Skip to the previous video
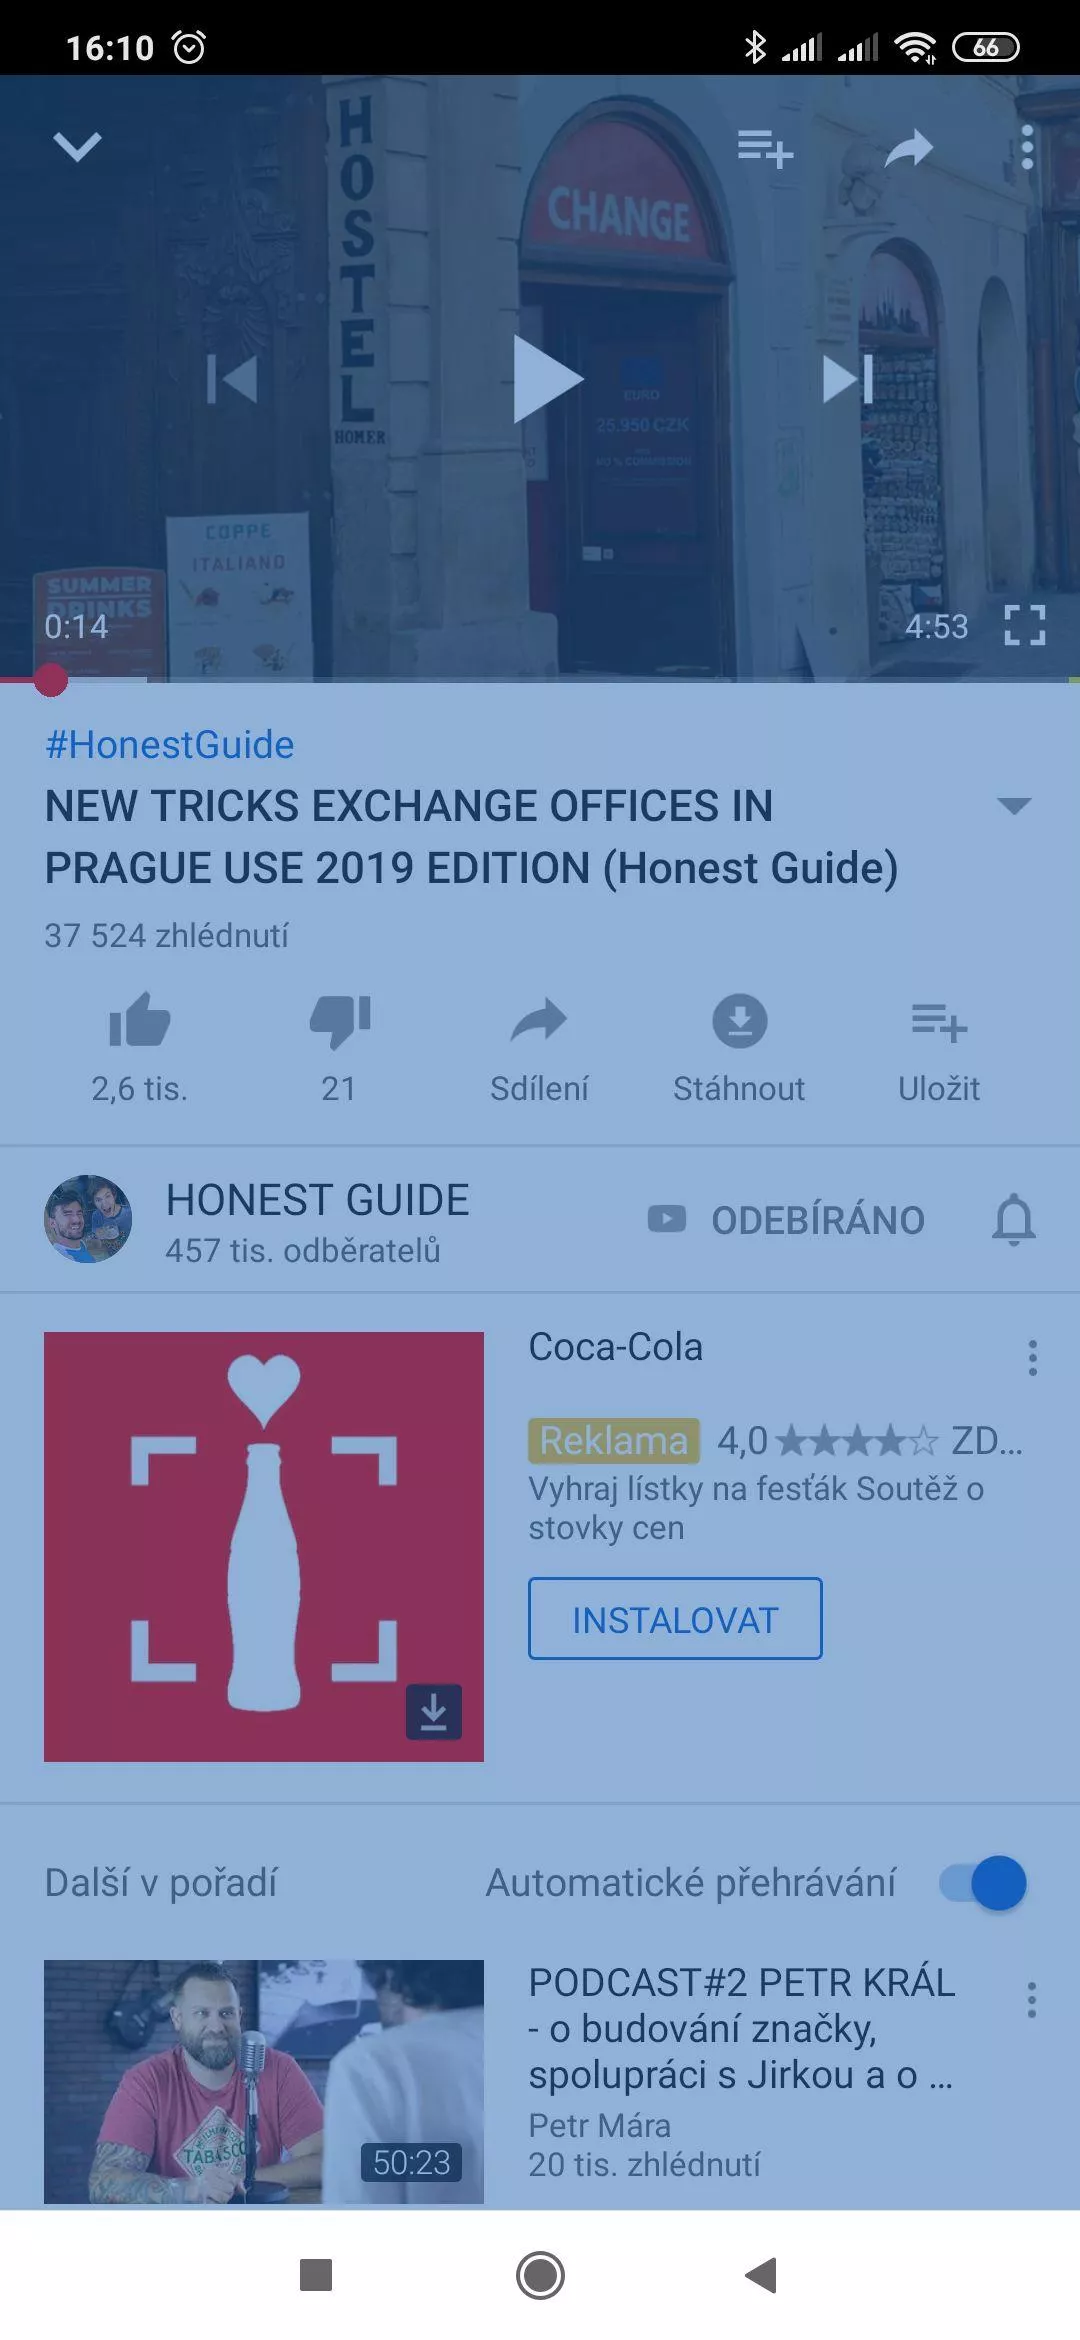Screen dimensions: 1080x2340 point(232,379)
